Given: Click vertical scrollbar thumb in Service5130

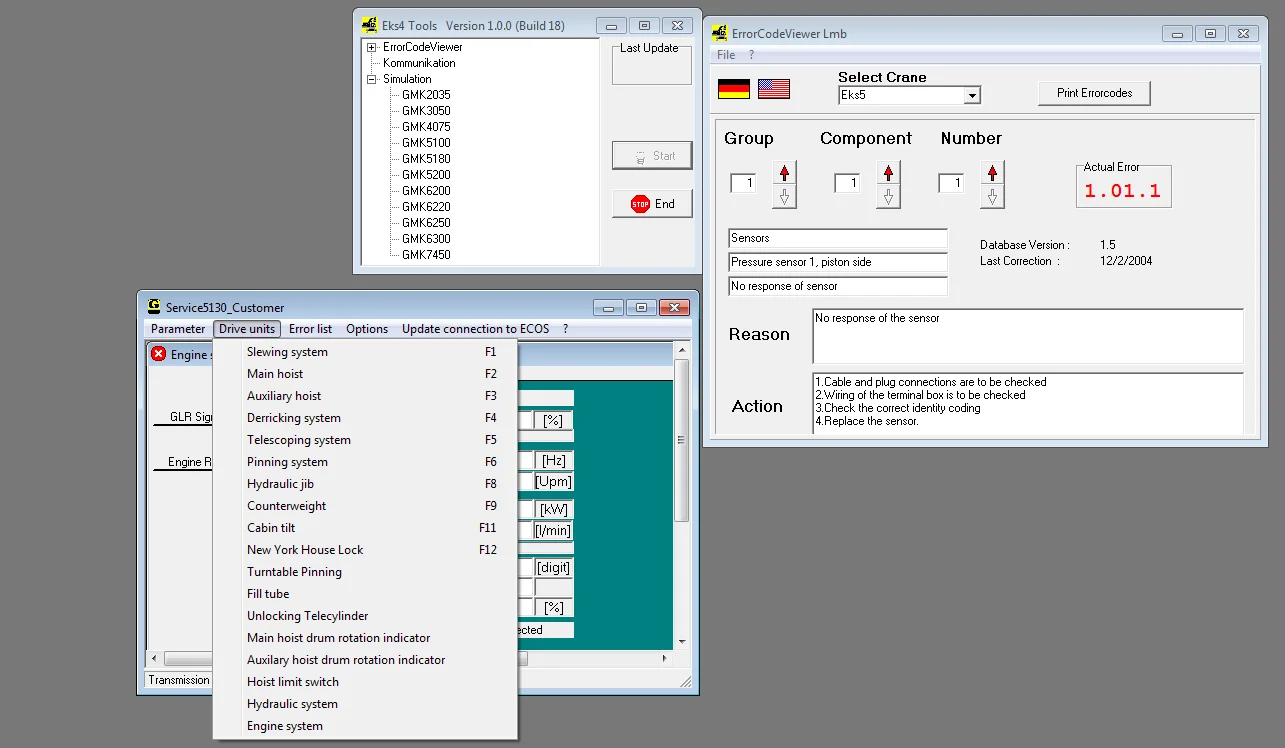Looking at the screenshot, I should [682, 440].
